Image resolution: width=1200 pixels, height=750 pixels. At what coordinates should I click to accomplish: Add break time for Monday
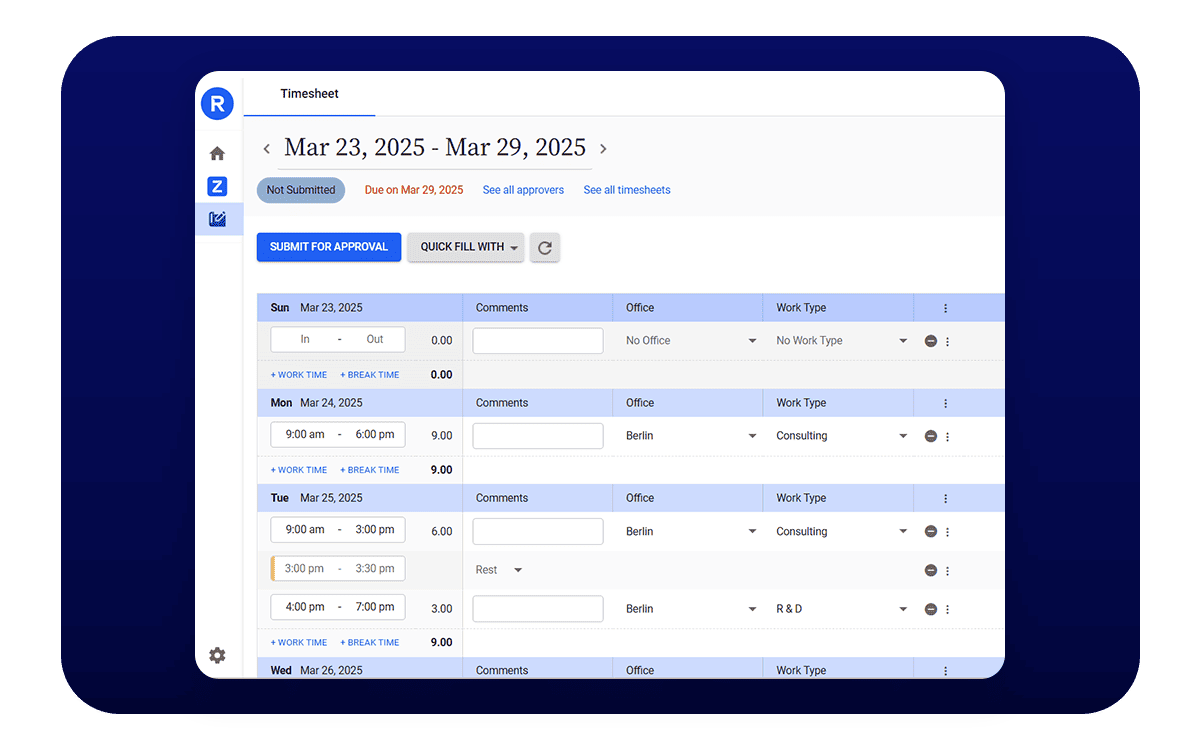(x=370, y=470)
